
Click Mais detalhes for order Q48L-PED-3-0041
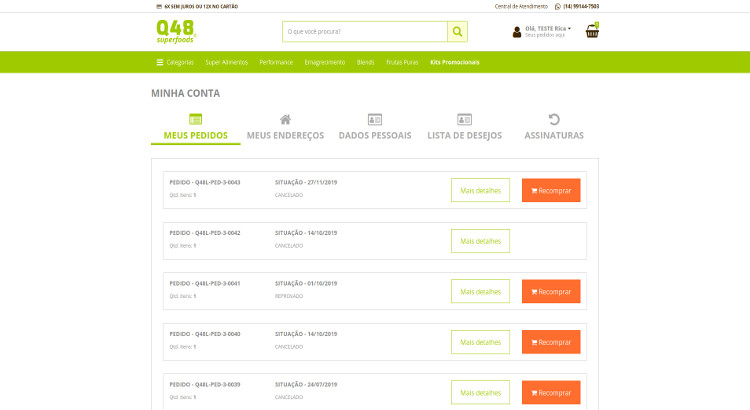(480, 291)
